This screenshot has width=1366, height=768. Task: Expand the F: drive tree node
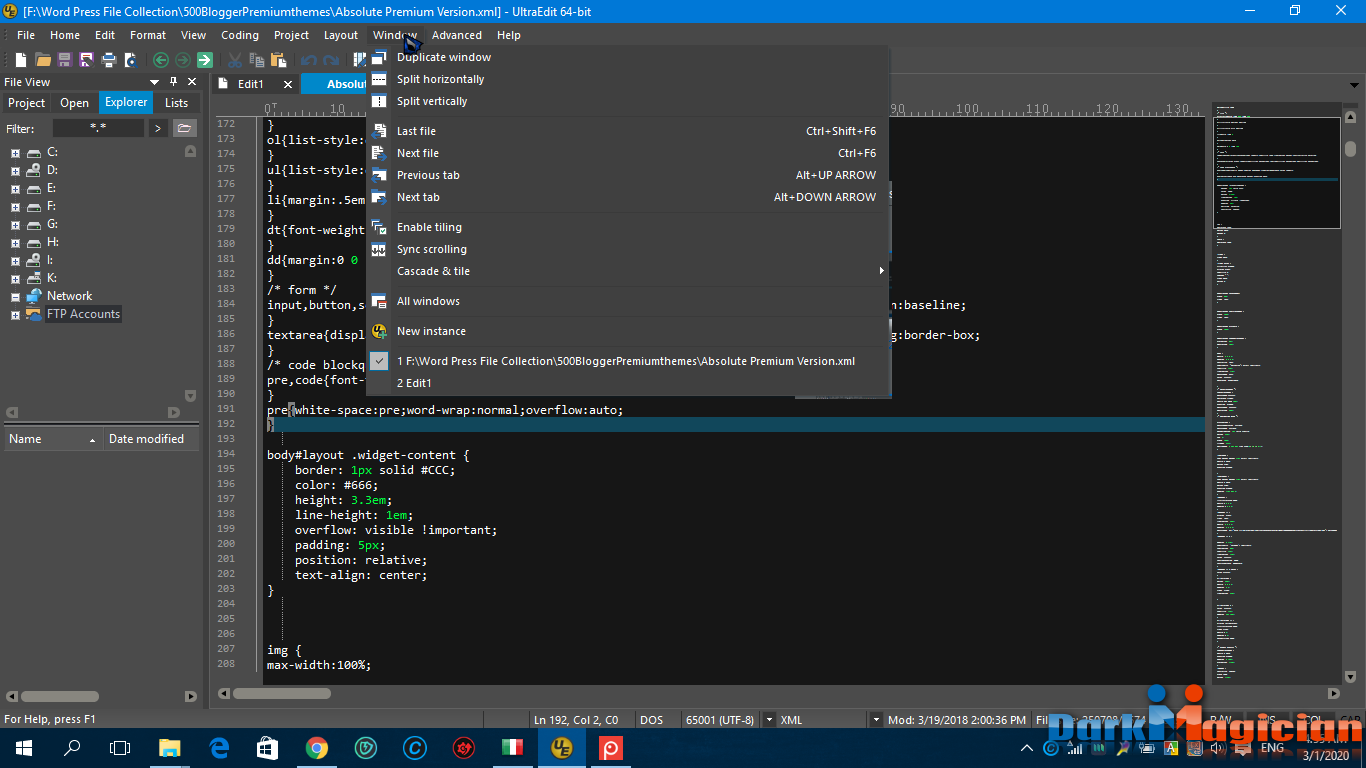tap(15, 207)
